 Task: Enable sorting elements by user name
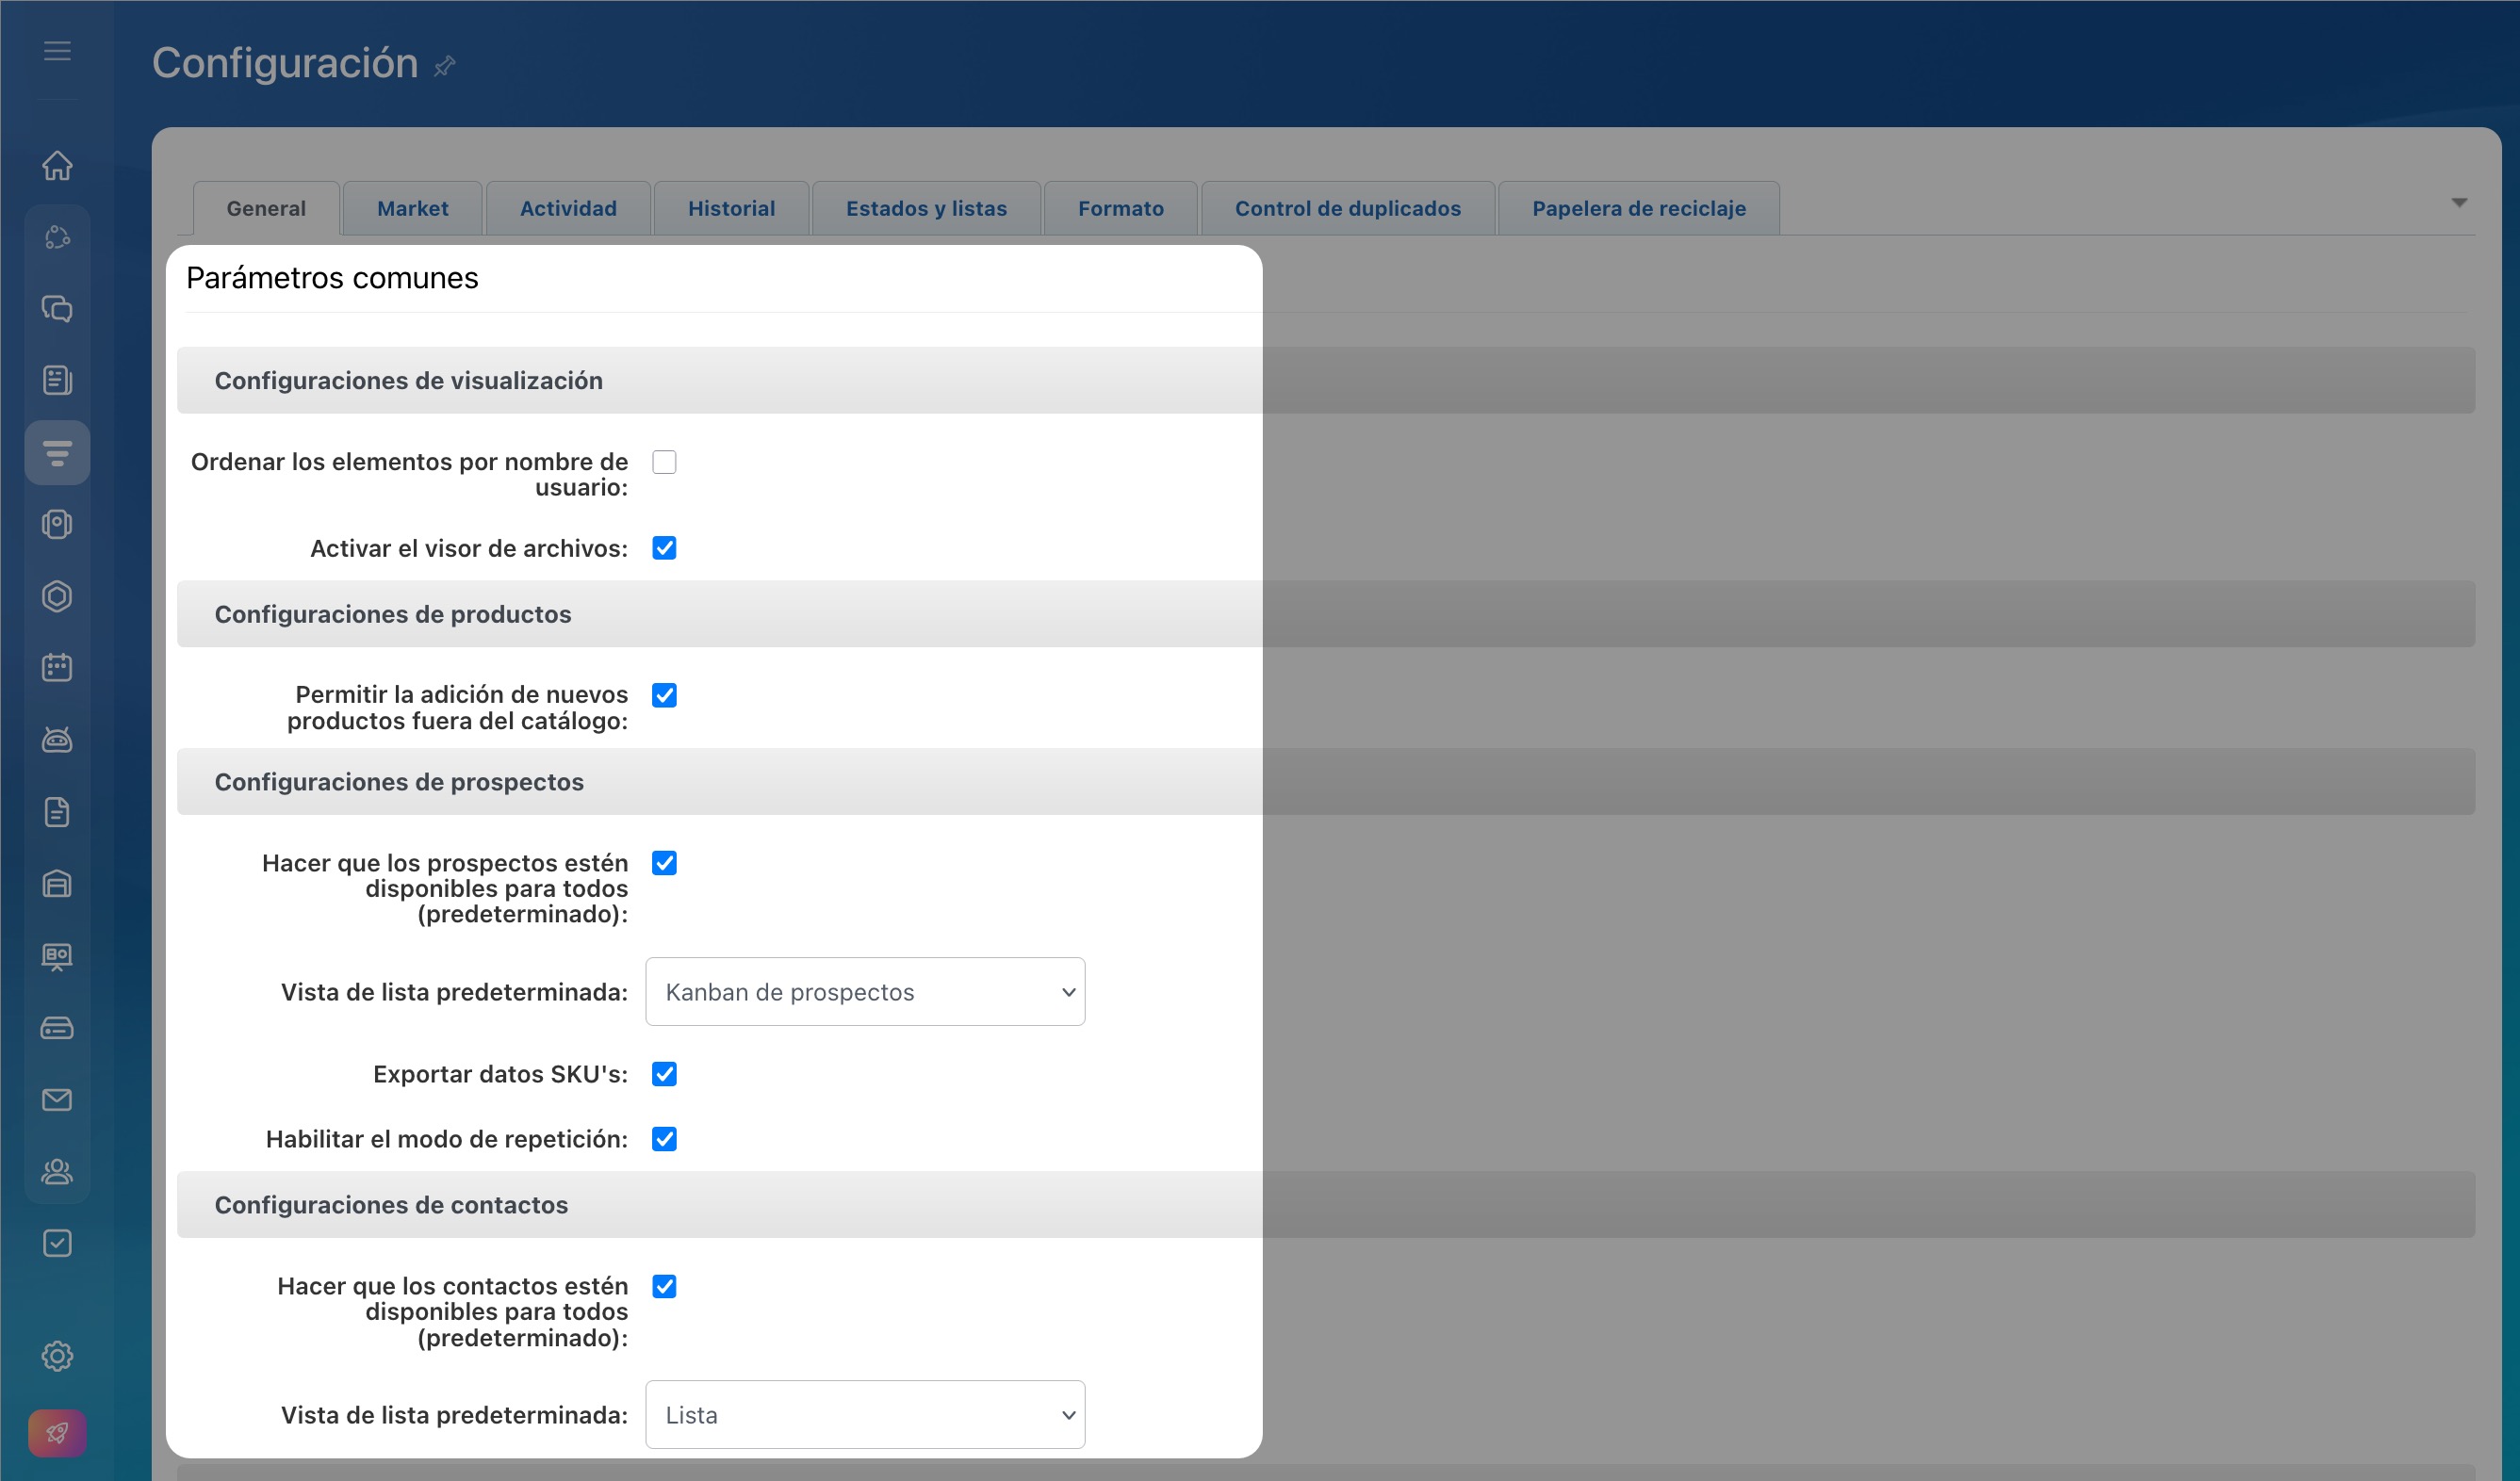tap(664, 462)
